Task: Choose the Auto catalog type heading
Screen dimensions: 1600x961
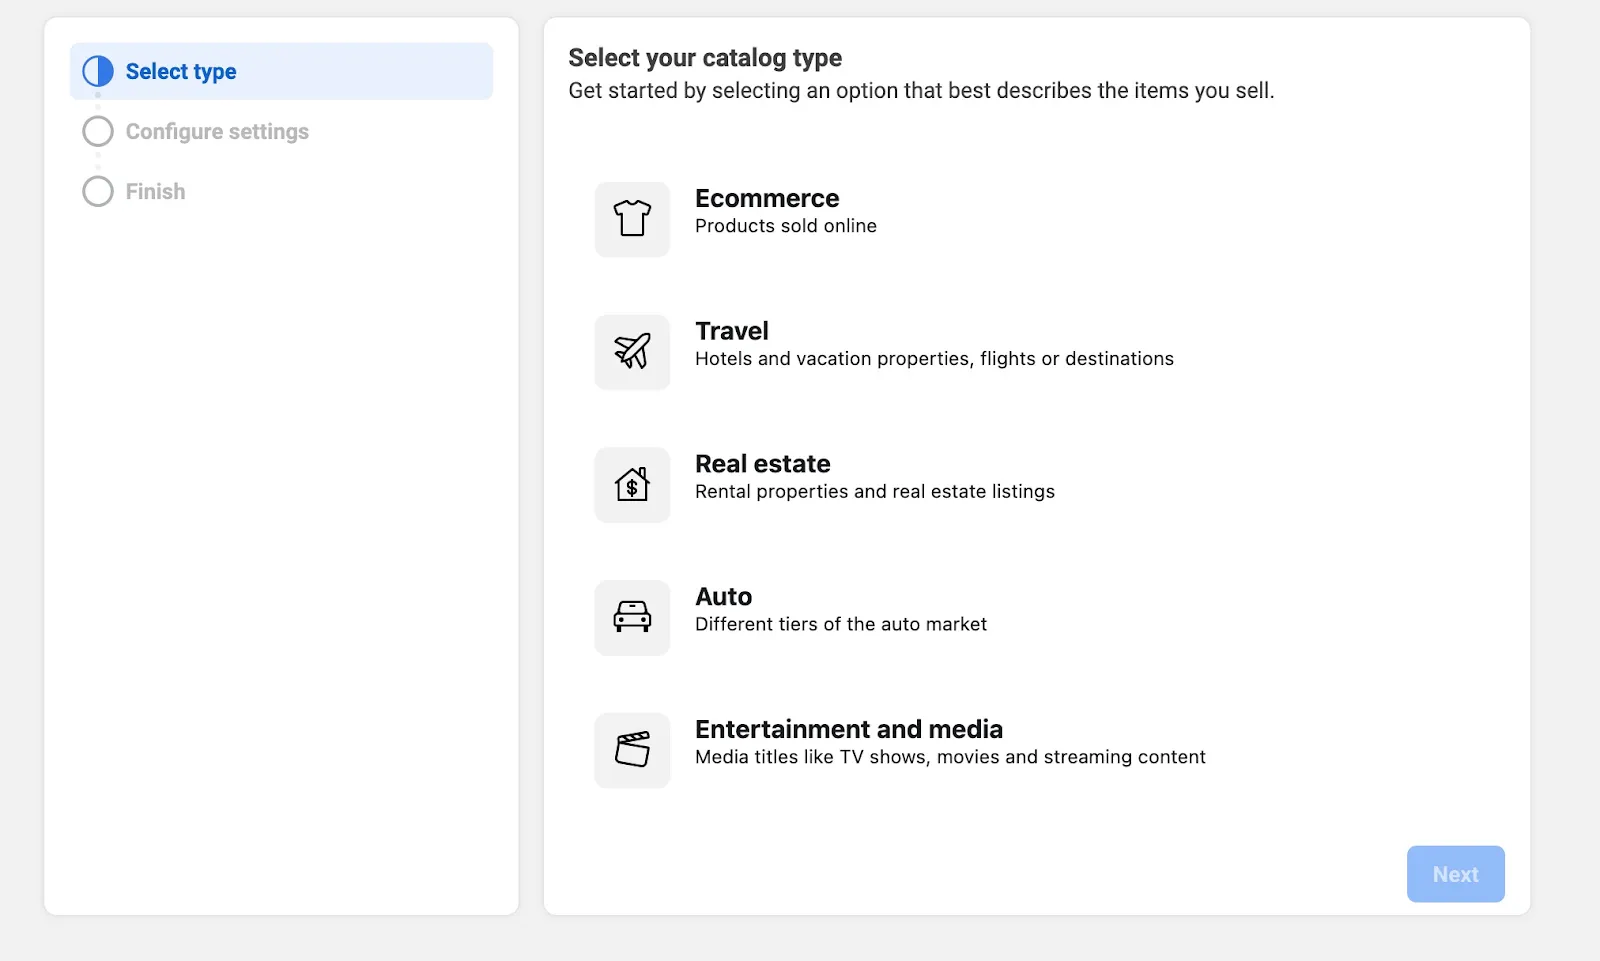Action: 724,597
